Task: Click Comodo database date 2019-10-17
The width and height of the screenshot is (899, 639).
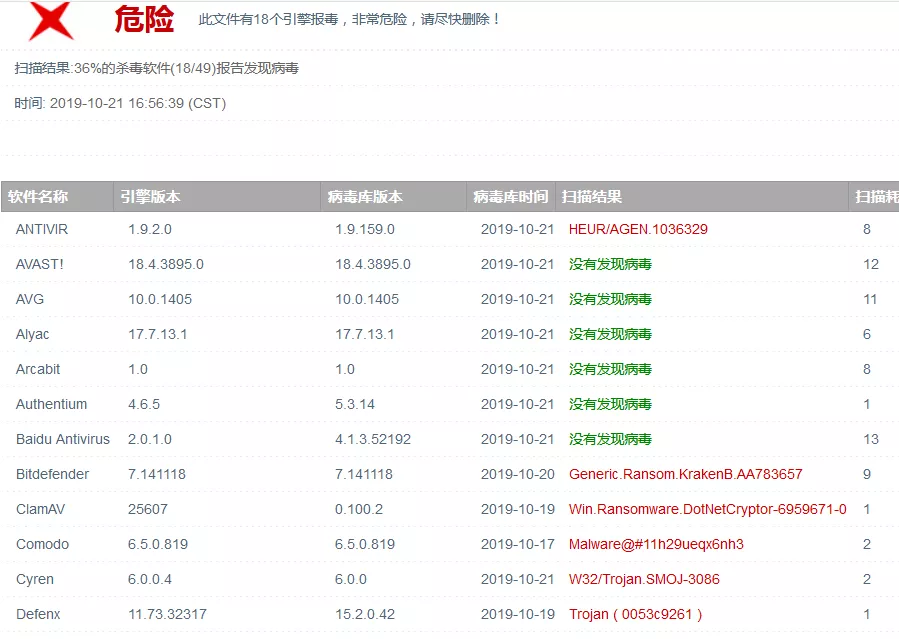Action: [x=518, y=544]
